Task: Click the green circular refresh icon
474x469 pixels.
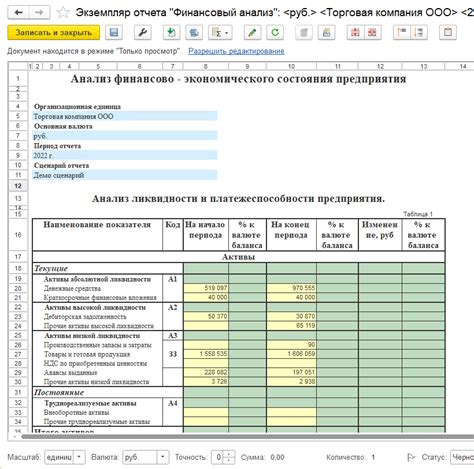Action: [x=275, y=33]
